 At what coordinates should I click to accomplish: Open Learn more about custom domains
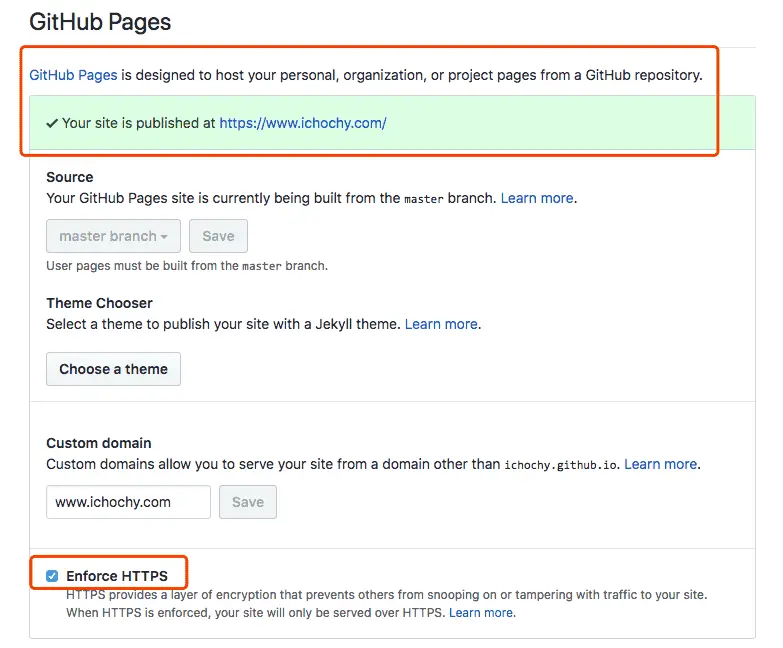(660, 464)
